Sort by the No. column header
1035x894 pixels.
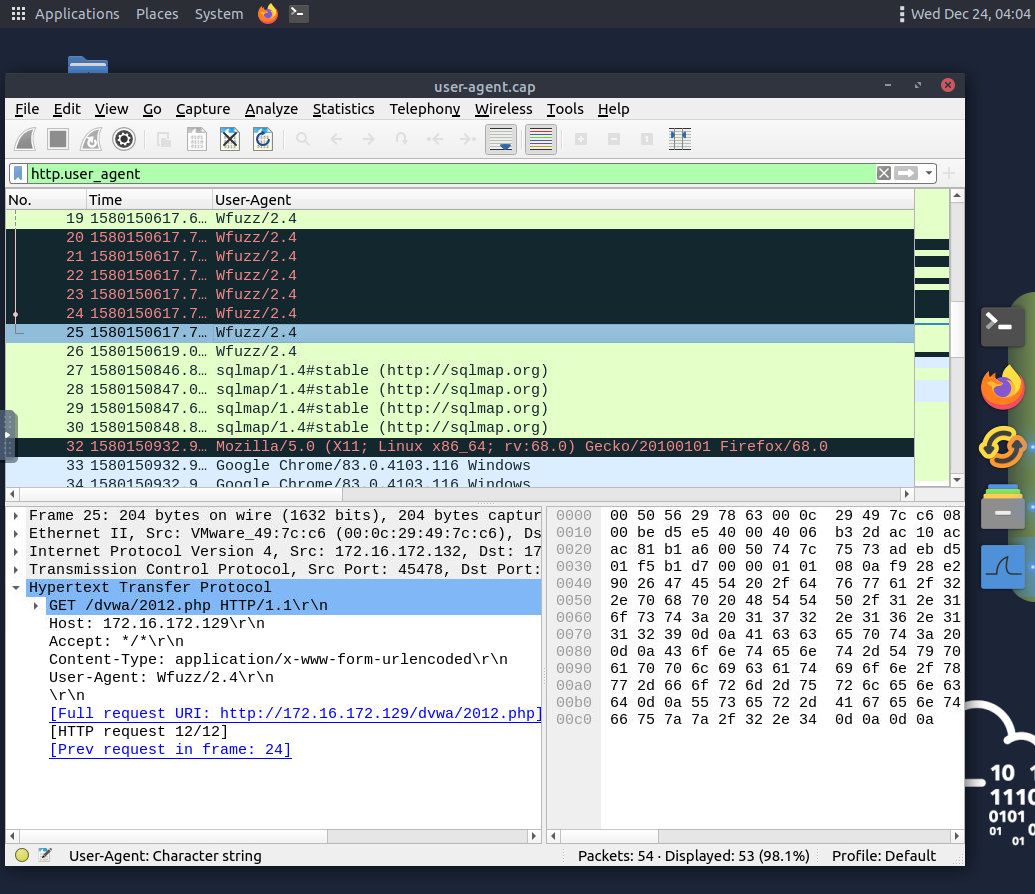(46, 199)
